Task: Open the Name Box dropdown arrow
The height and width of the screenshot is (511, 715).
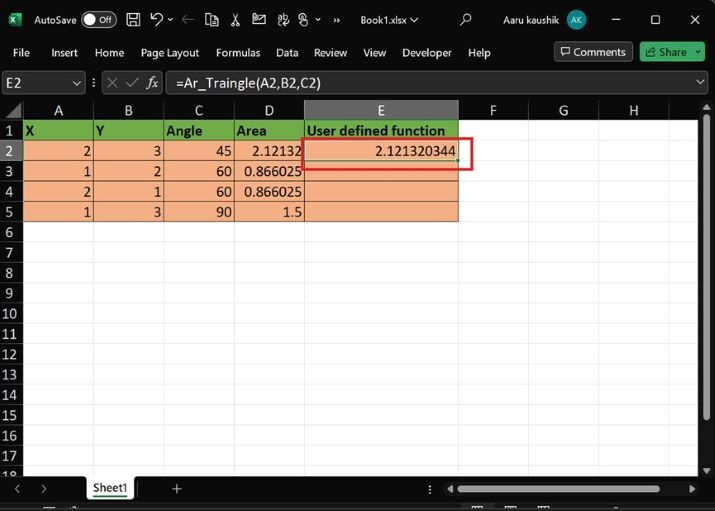Action: [77, 83]
